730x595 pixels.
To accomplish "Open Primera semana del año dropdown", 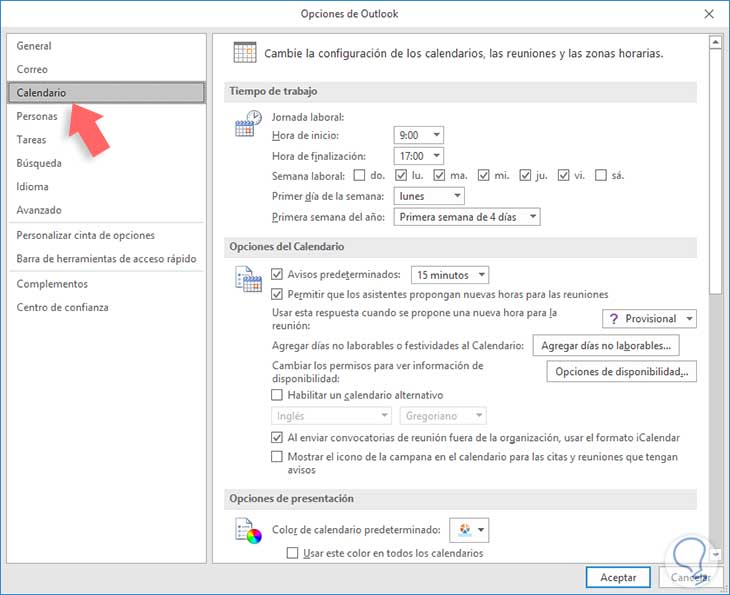I will (x=467, y=217).
